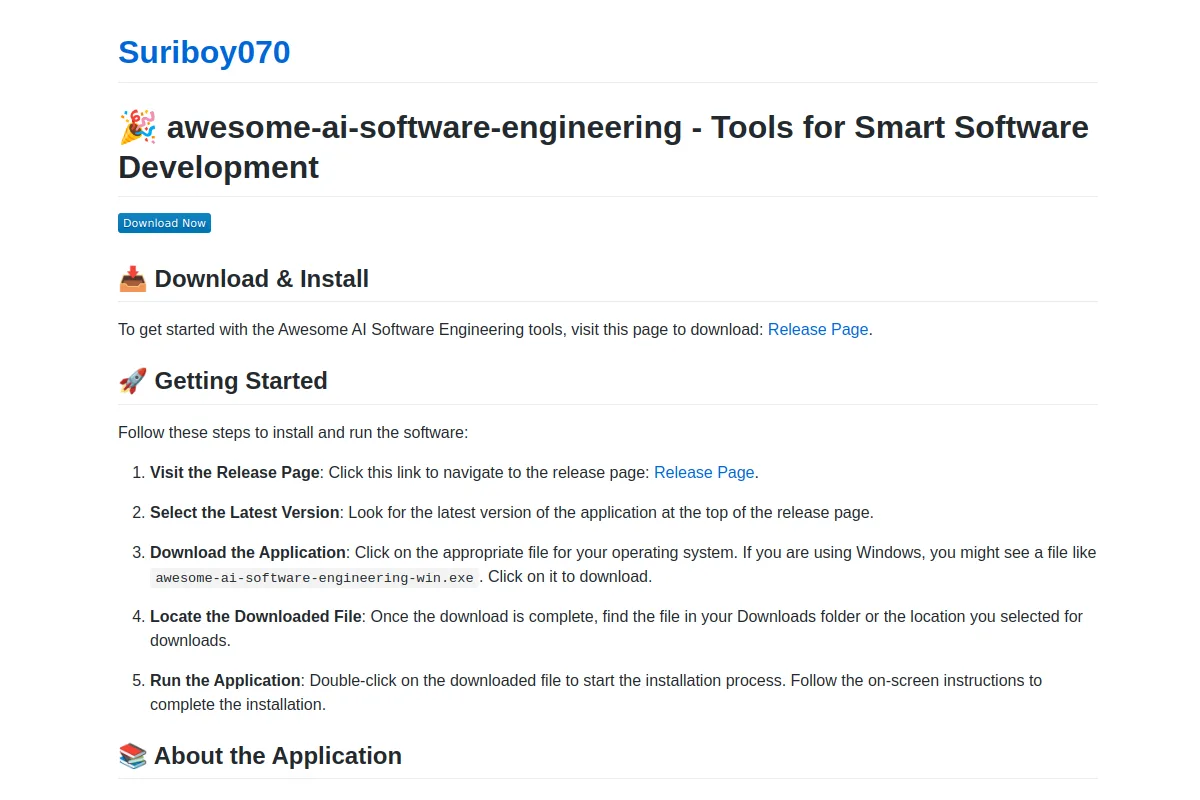This screenshot has width=1200, height=800.
Task: Click the rocket emoji beside Getting Started
Action: coord(133,381)
